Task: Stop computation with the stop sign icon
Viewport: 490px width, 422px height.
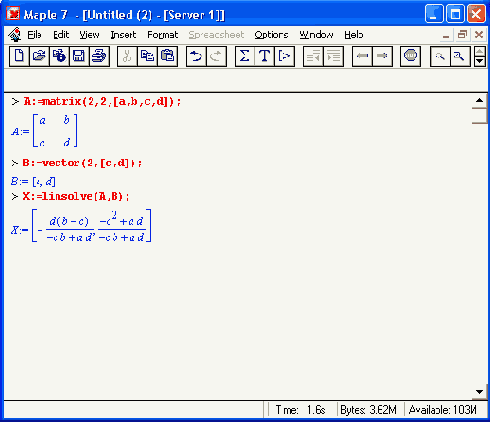Action: click(410, 56)
